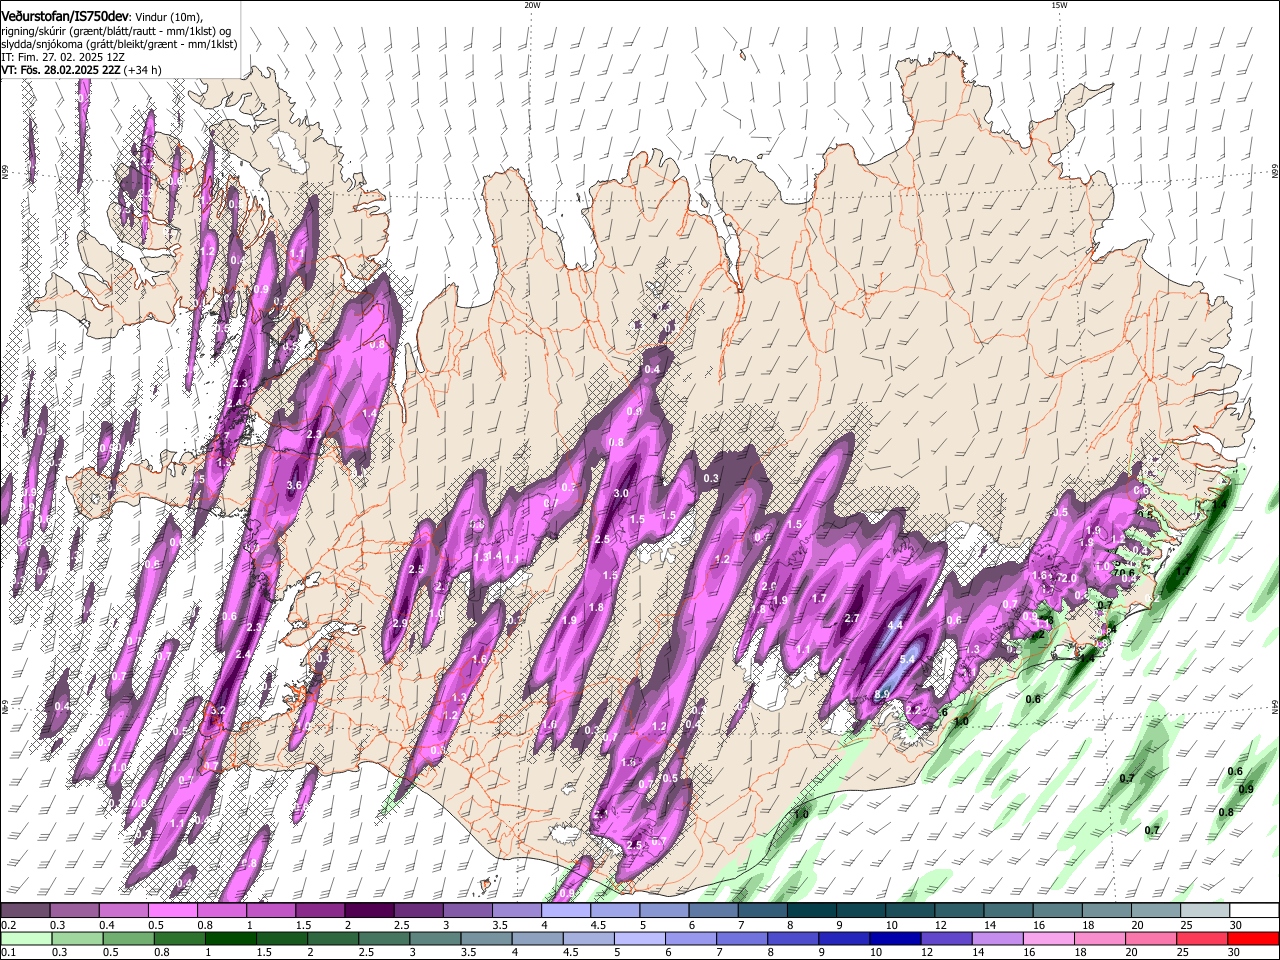The width and height of the screenshot is (1280, 960).
Task: Select the '12' label under the snow legend
Action: tap(939, 925)
